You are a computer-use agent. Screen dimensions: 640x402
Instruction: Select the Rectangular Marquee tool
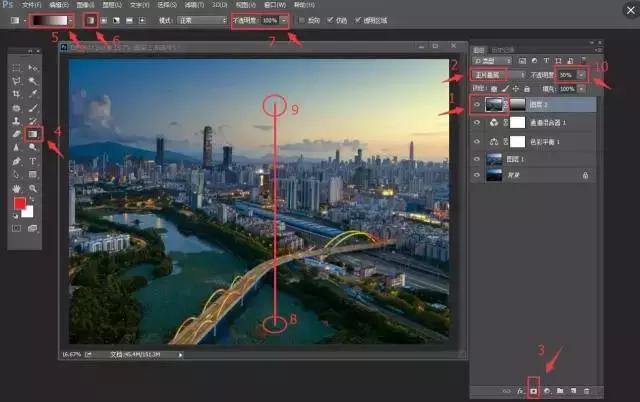[18, 67]
